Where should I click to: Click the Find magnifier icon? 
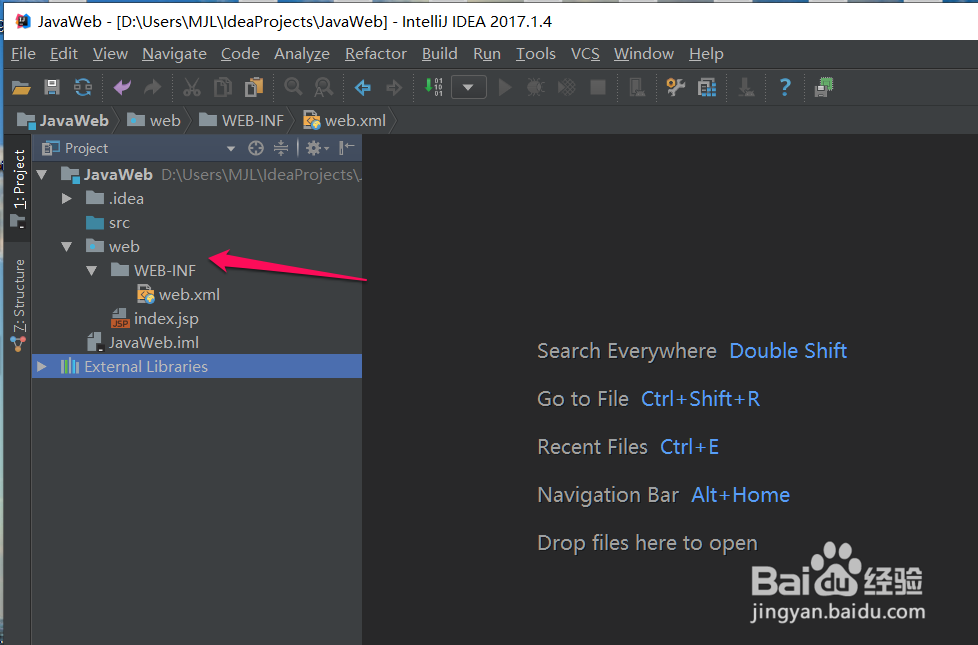[x=293, y=87]
